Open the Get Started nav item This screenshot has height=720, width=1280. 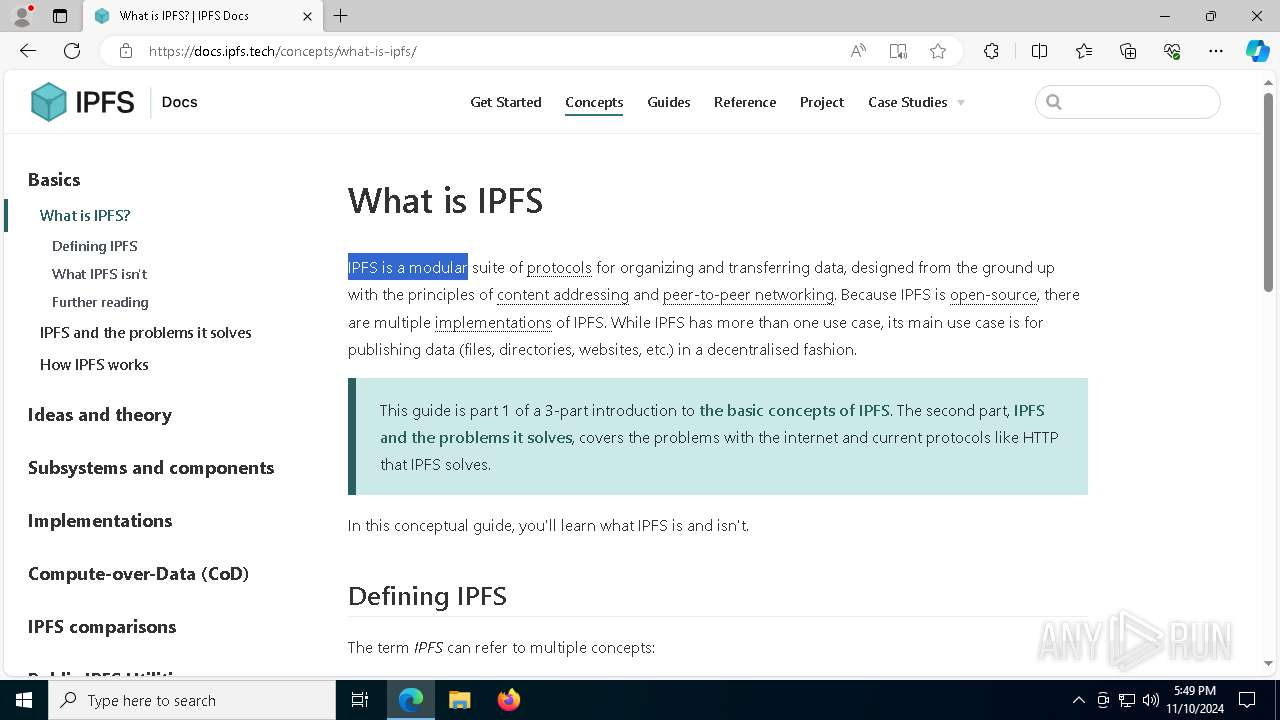click(x=506, y=102)
